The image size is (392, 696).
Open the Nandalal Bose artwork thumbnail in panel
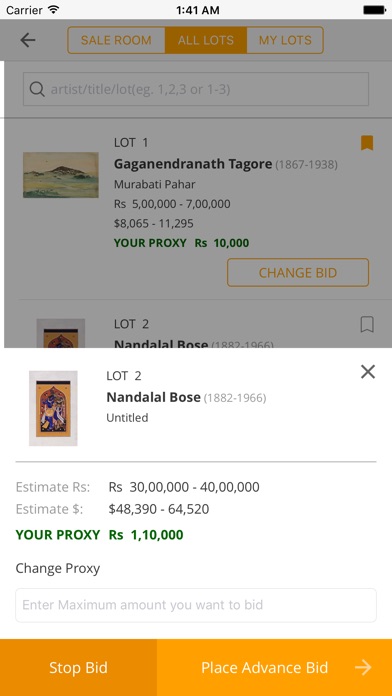coord(53,408)
